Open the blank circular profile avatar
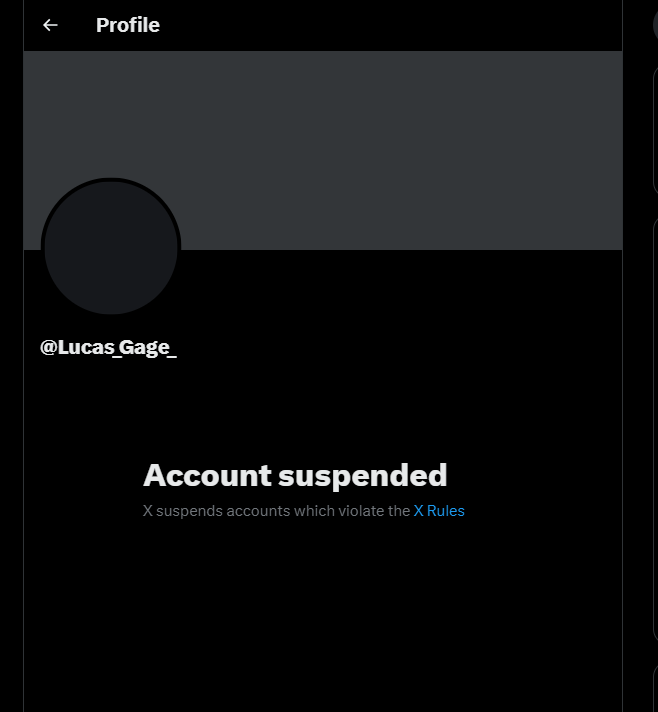This screenshot has width=658, height=712. pos(111,247)
